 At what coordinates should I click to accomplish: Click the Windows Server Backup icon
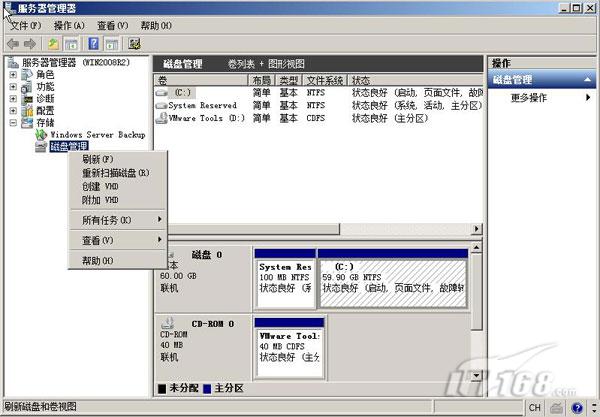[41, 135]
